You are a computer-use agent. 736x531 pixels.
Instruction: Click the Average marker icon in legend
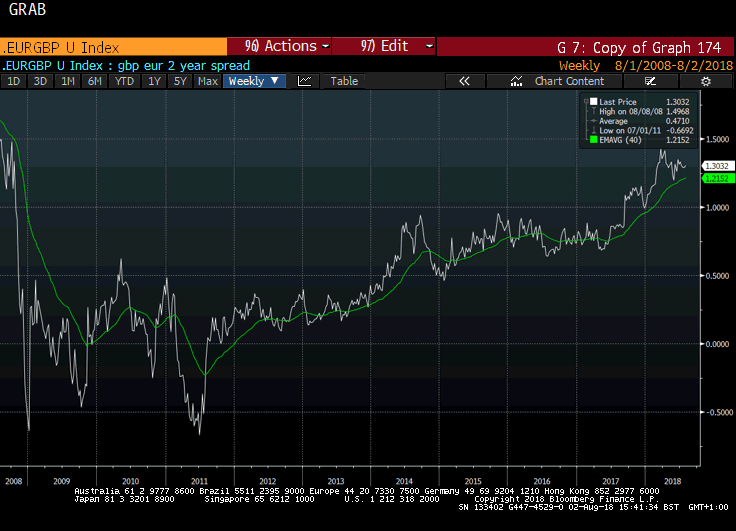pyautogui.click(x=593, y=121)
